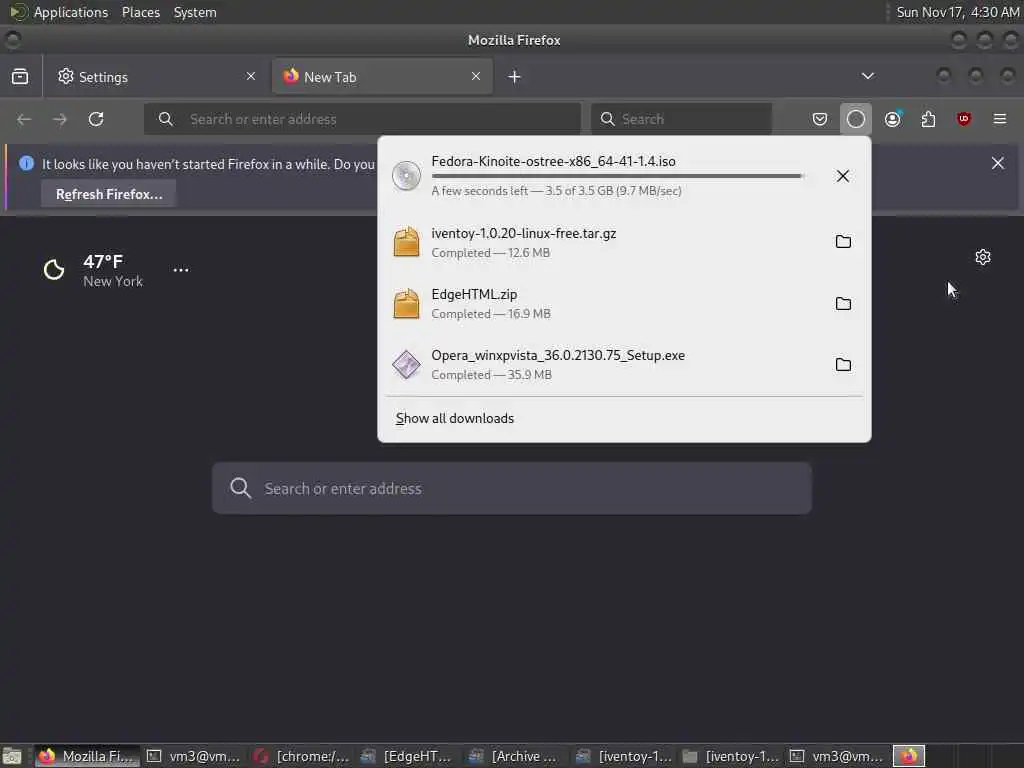Screen dimensions: 1024x768
Task: Expand the list all tabs chevron
Action: coord(867,76)
